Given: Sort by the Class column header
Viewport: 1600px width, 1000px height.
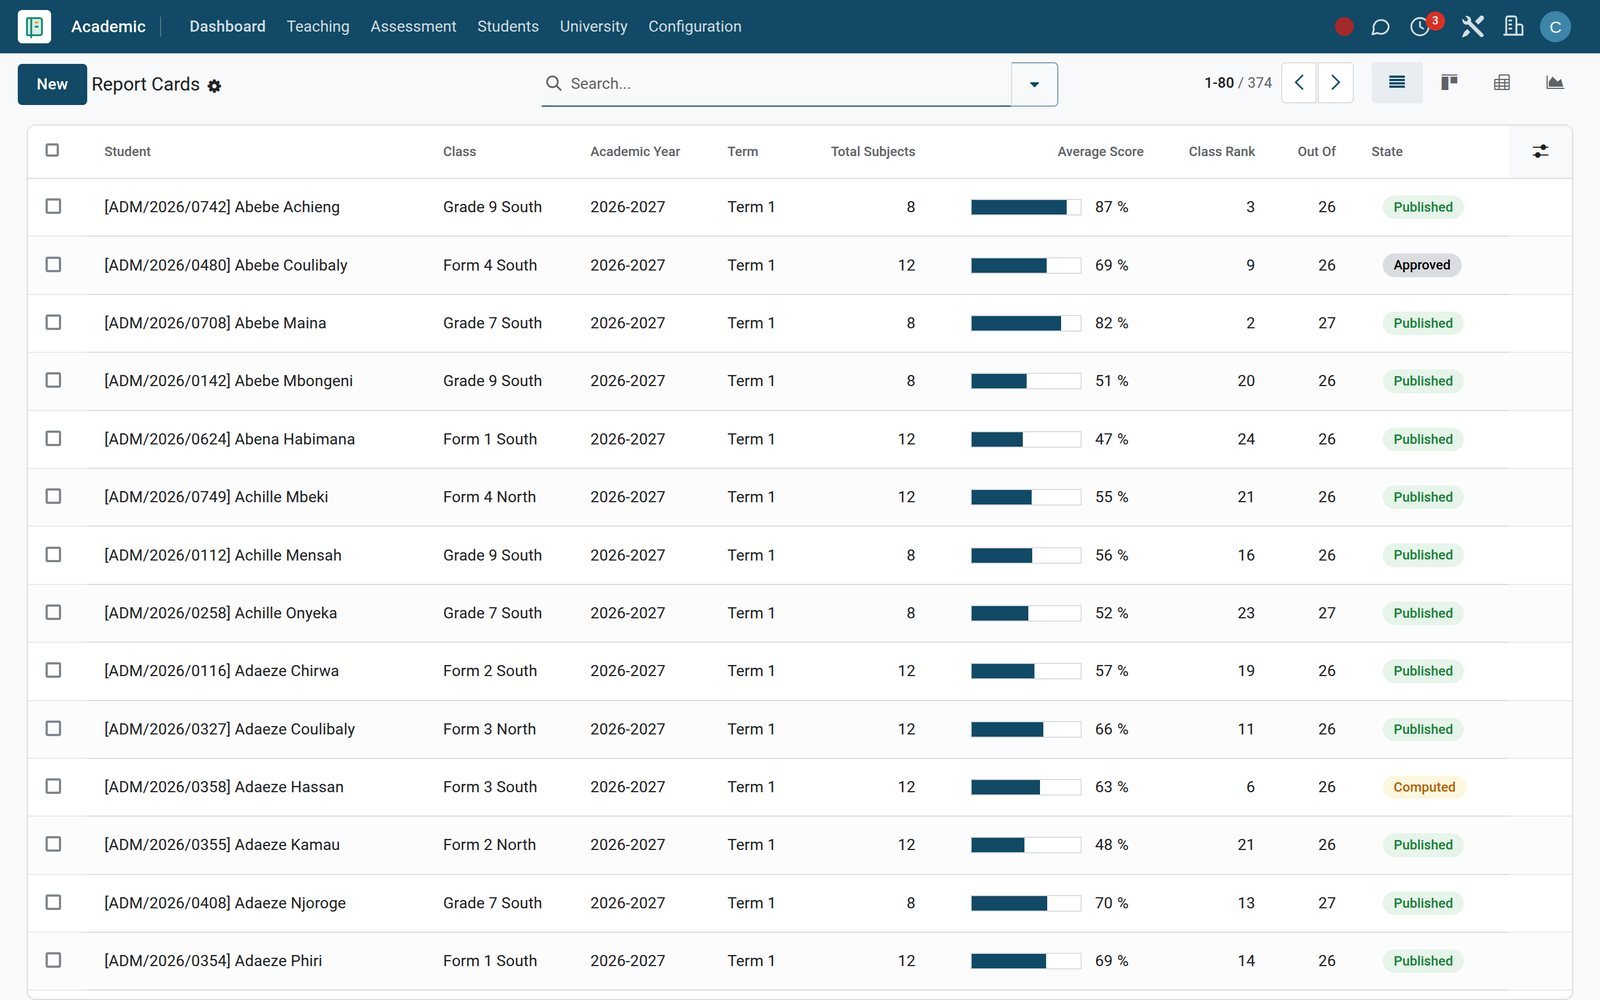Looking at the screenshot, I should tap(459, 152).
